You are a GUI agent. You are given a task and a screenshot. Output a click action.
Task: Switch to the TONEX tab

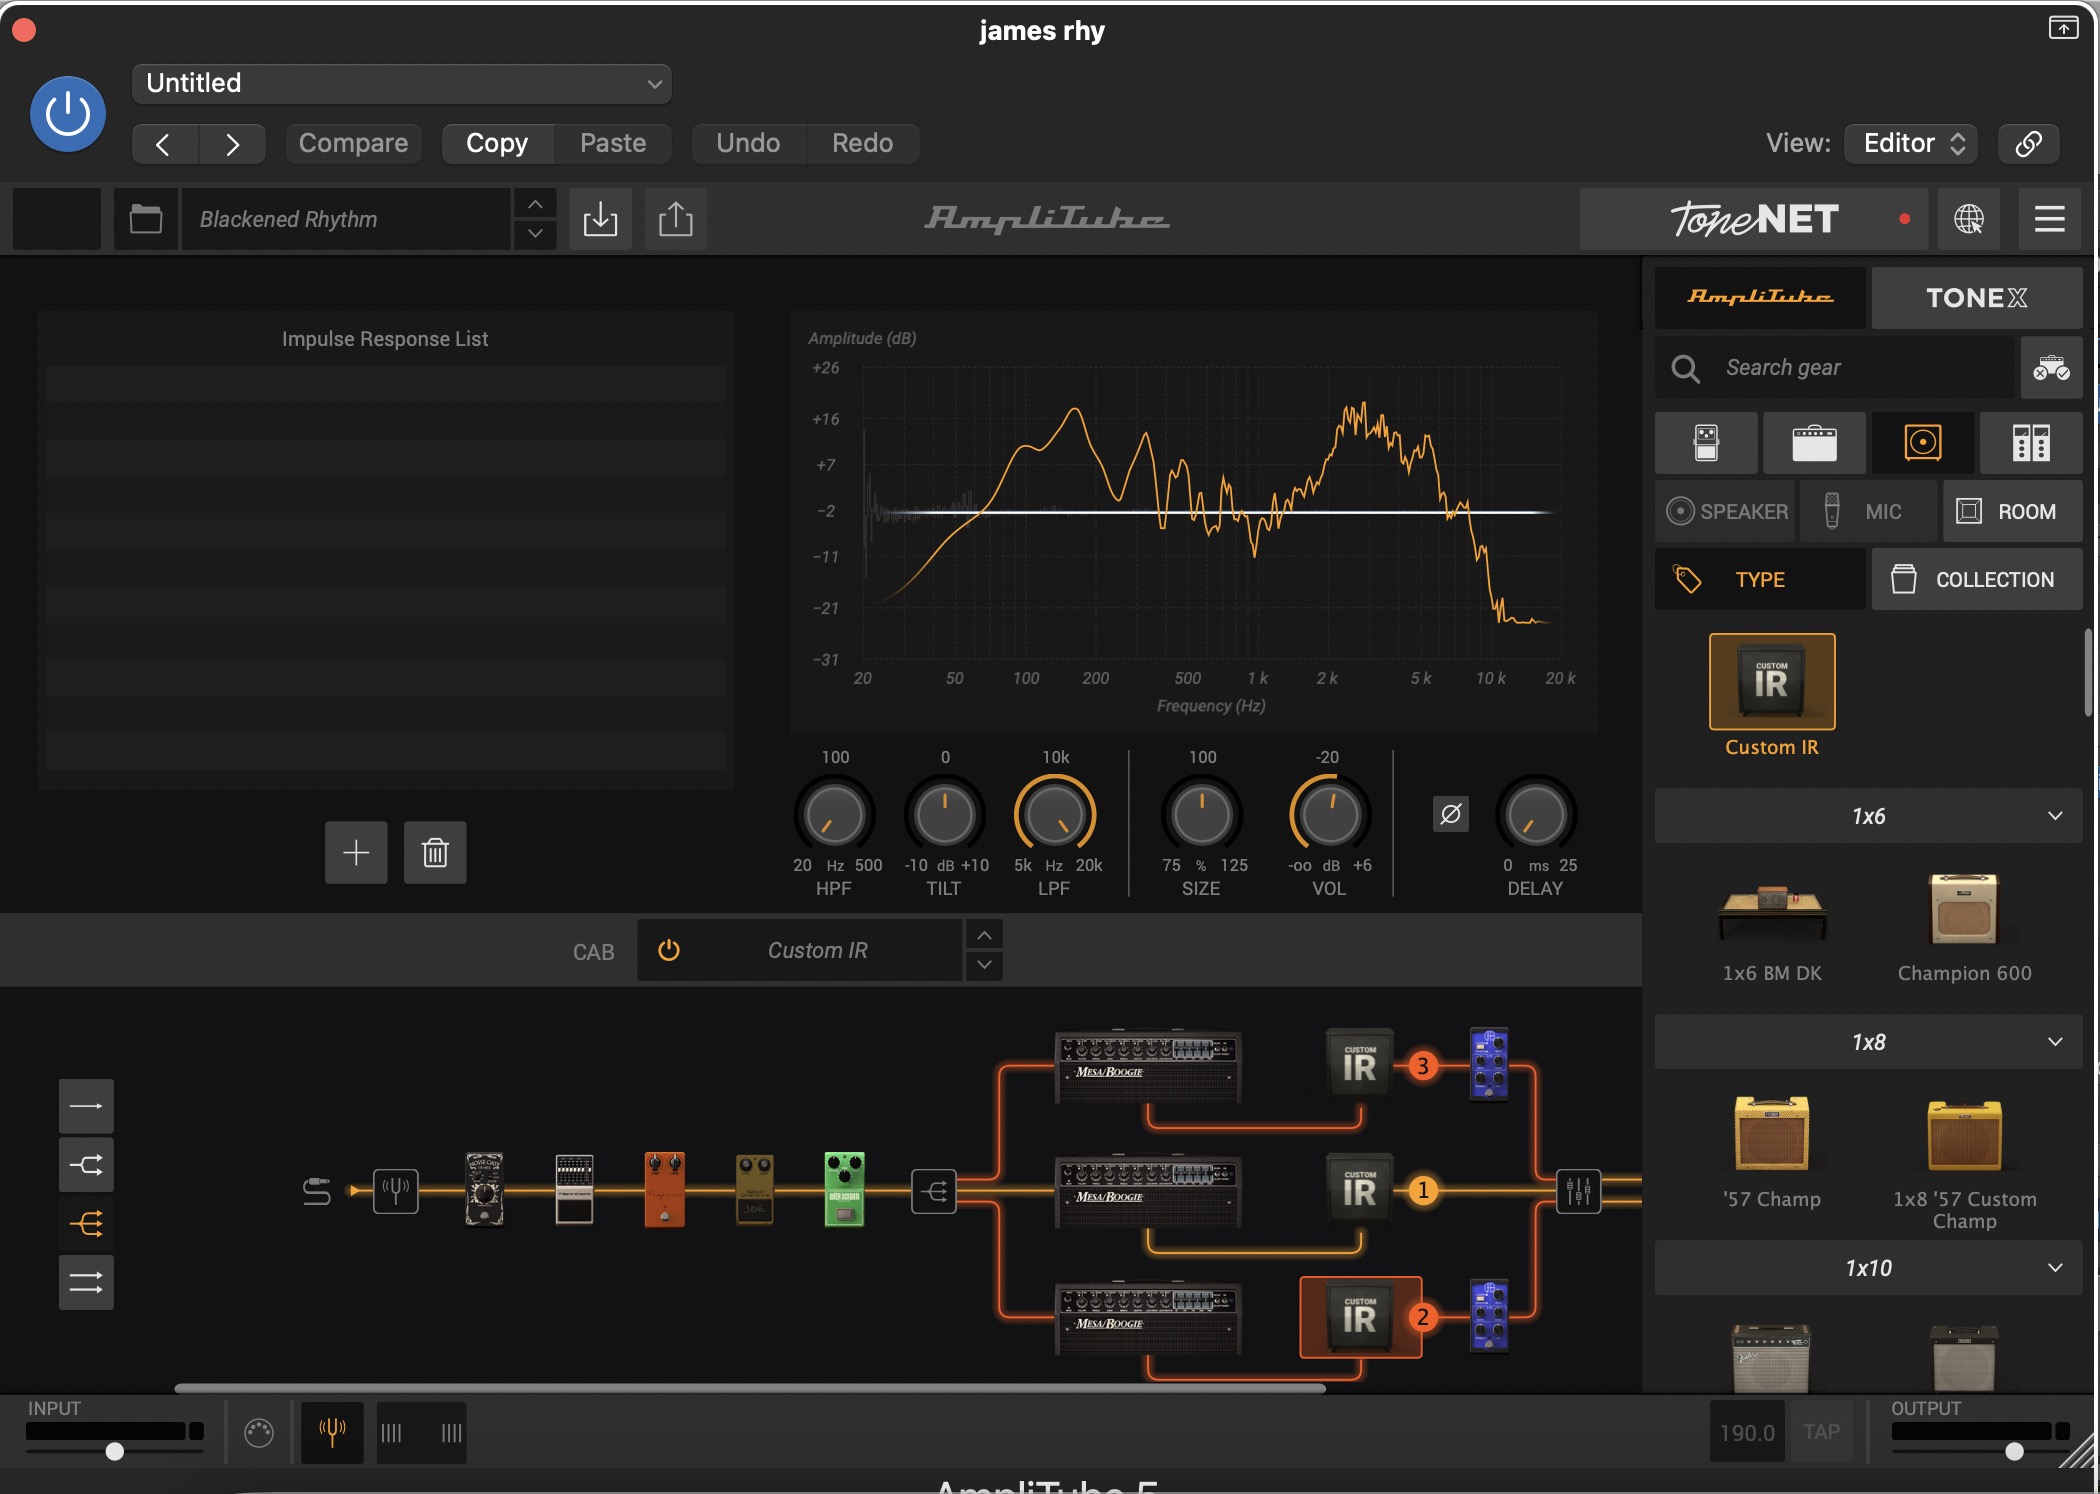[x=1977, y=297]
